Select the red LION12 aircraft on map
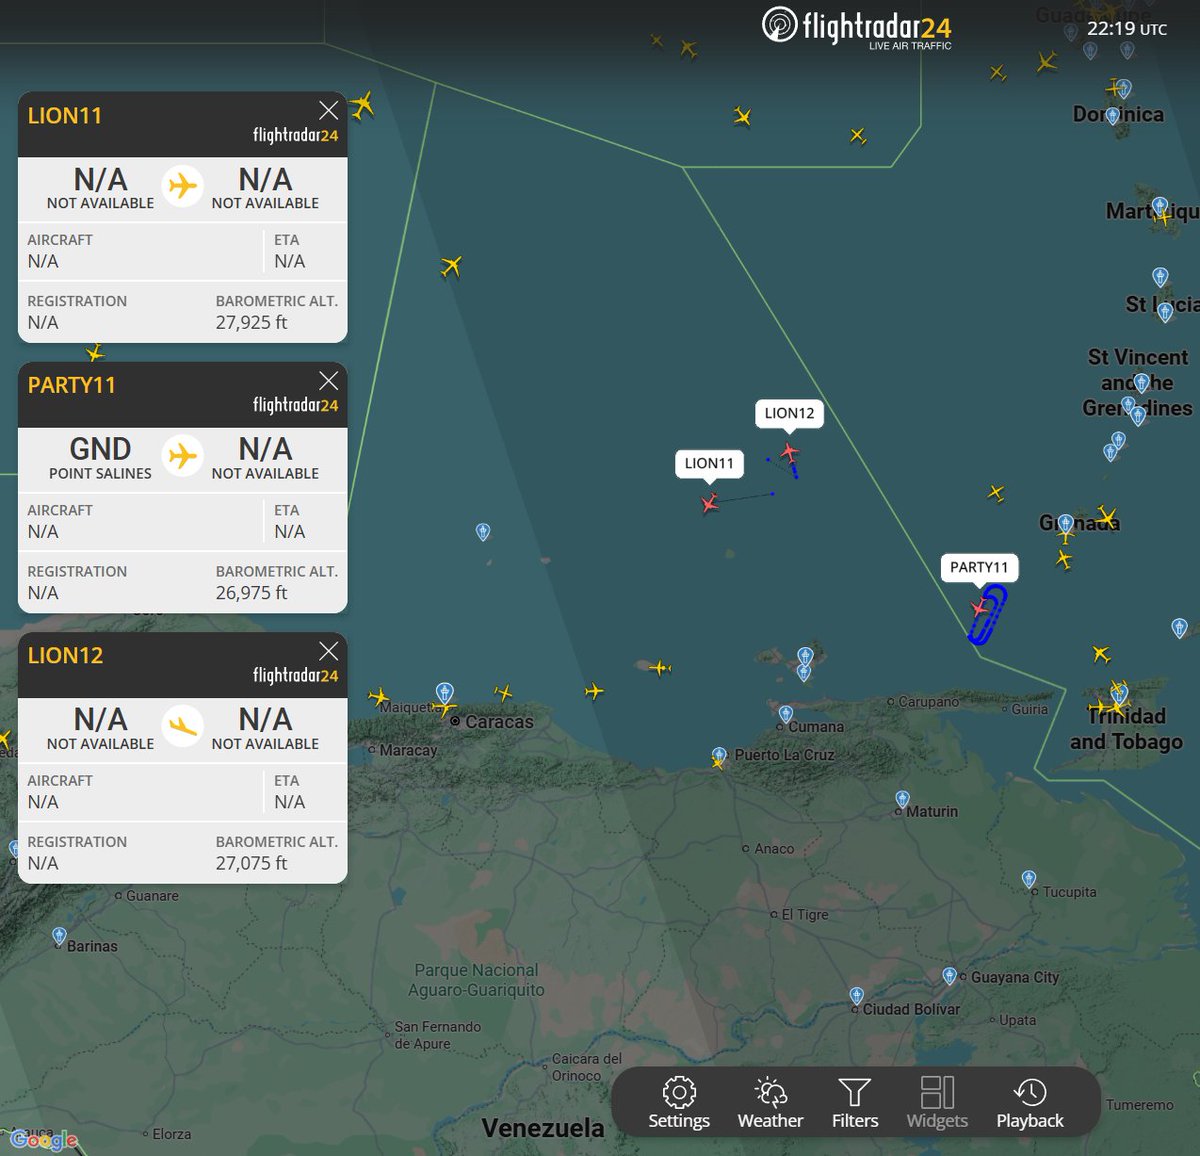Screen dimensions: 1200x1156 [790, 453]
